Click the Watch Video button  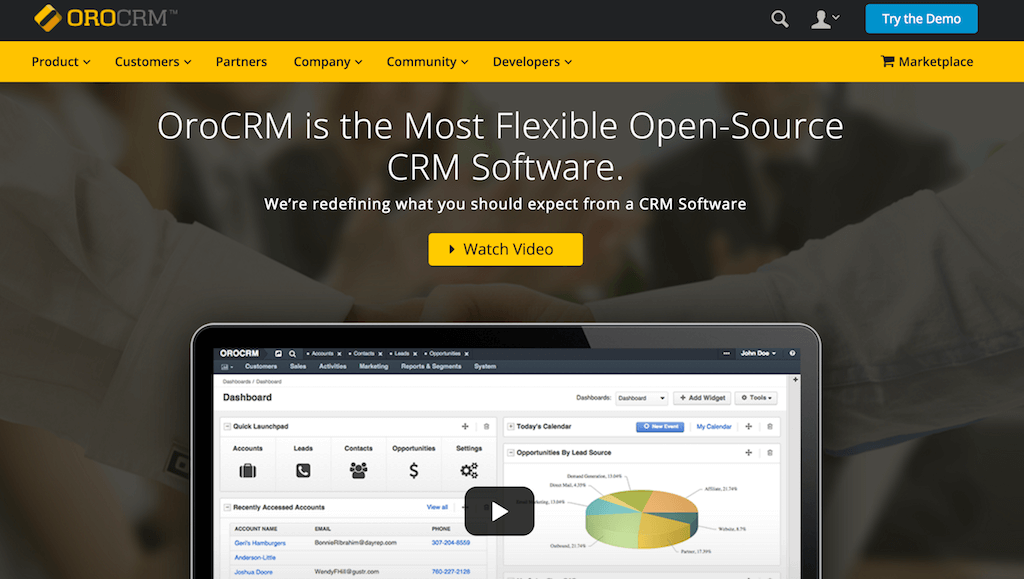point(505,249)
